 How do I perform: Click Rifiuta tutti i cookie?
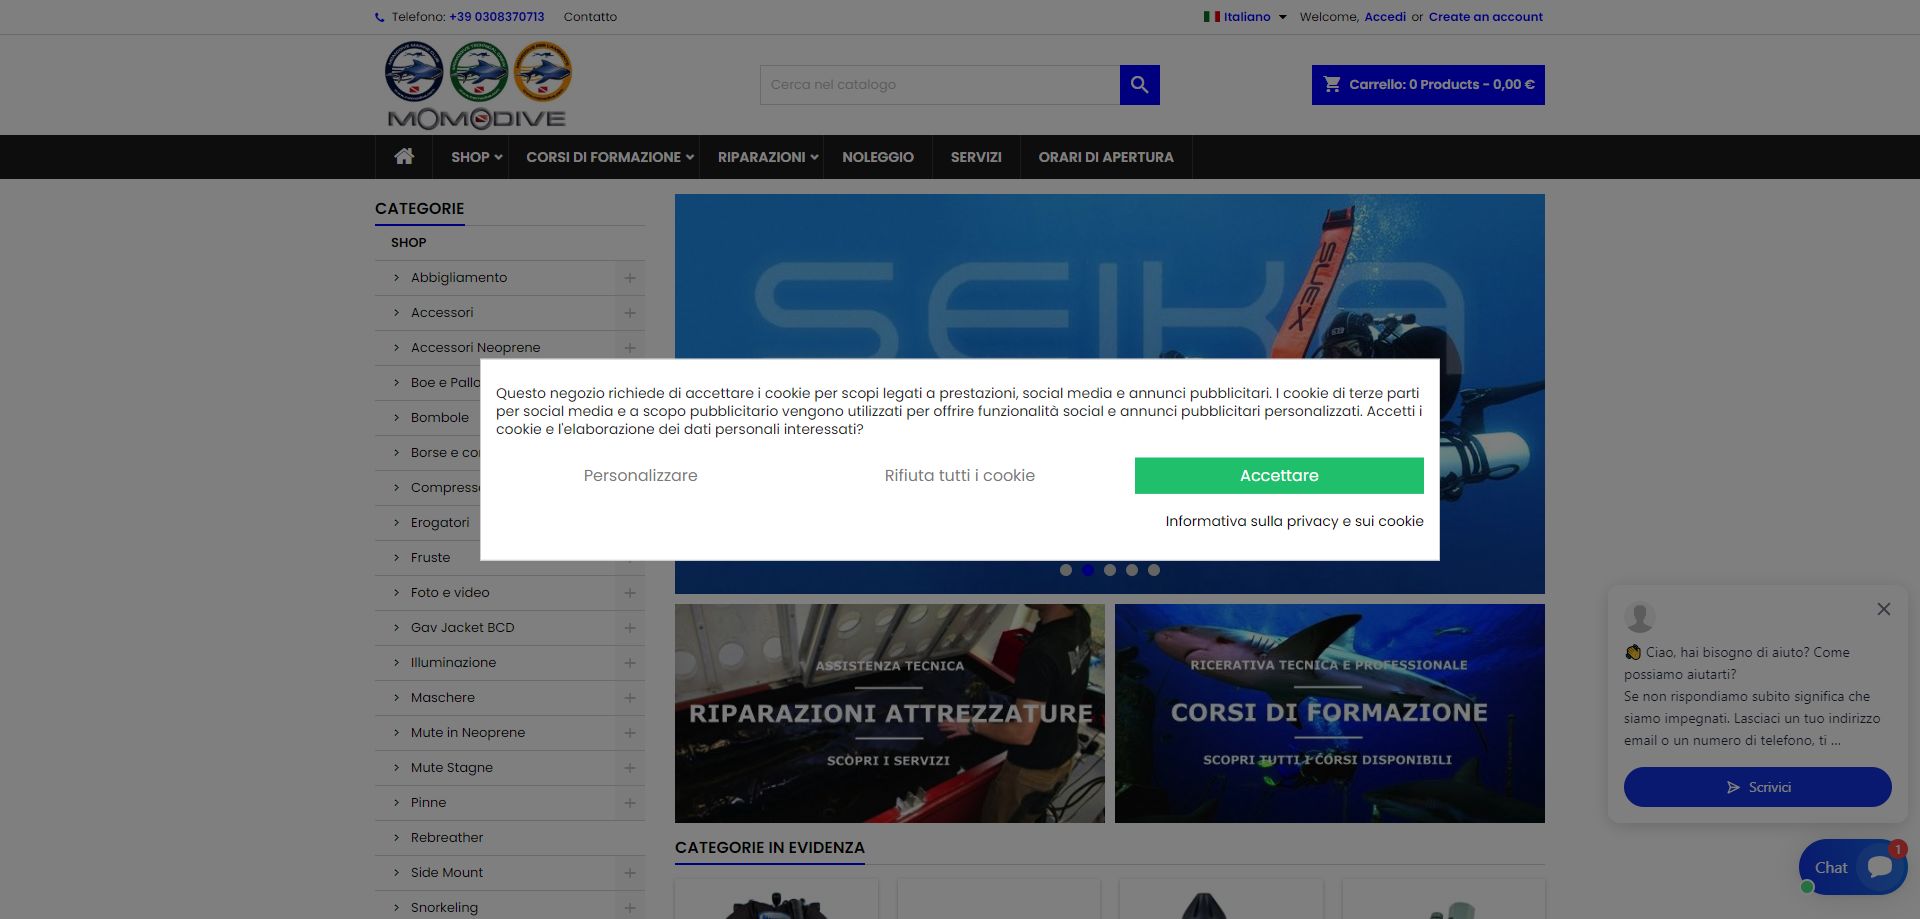point(960,476)
